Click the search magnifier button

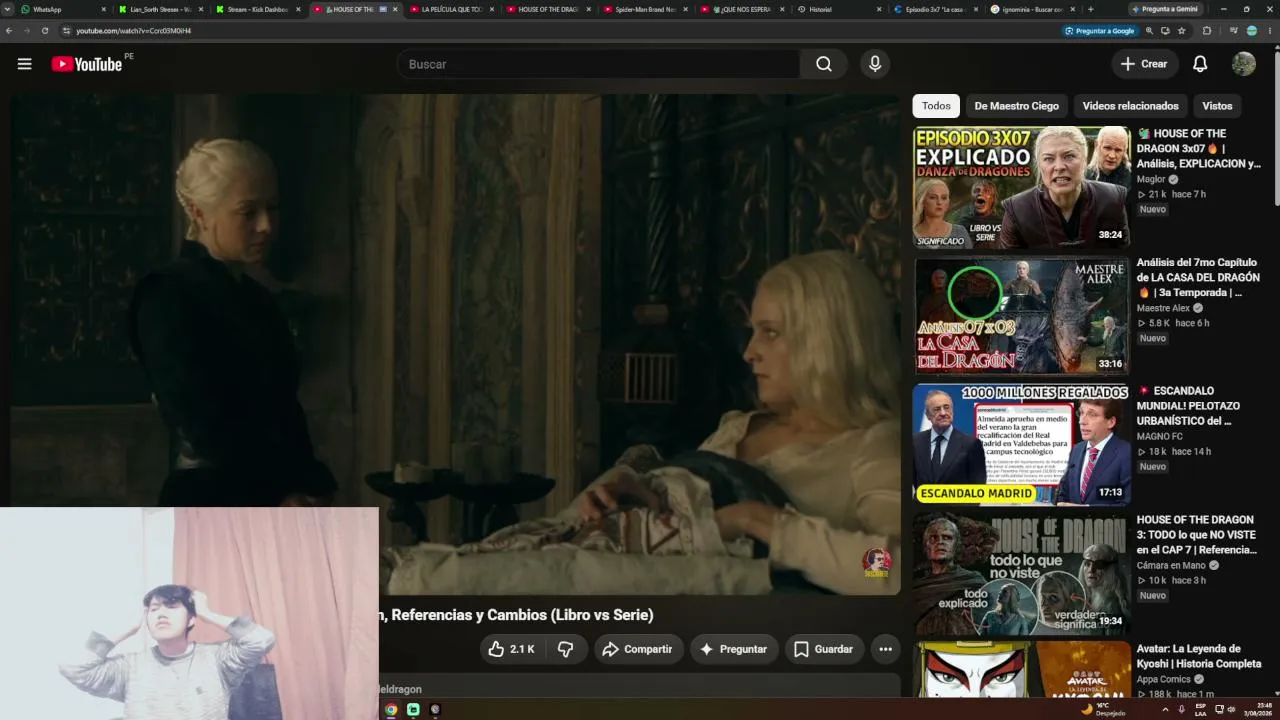pos(823,64)
